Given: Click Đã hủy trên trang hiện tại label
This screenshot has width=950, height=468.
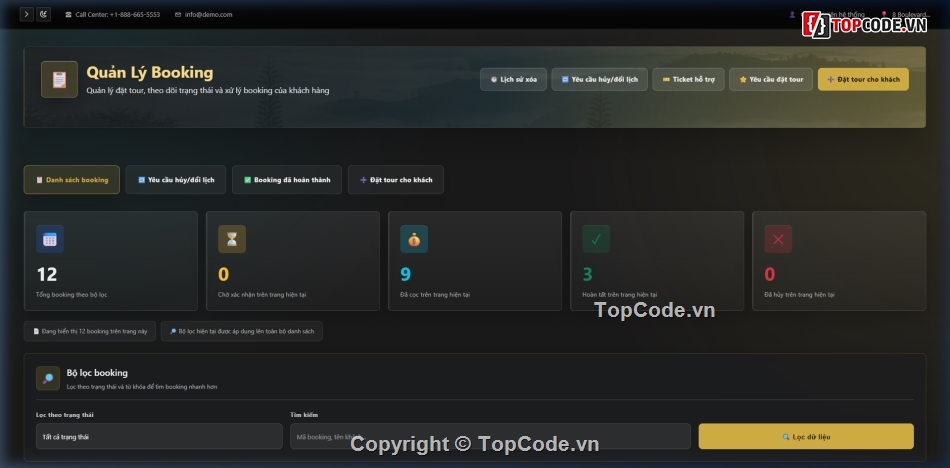Looking at the screenshot, I should (x=799, y=295).
